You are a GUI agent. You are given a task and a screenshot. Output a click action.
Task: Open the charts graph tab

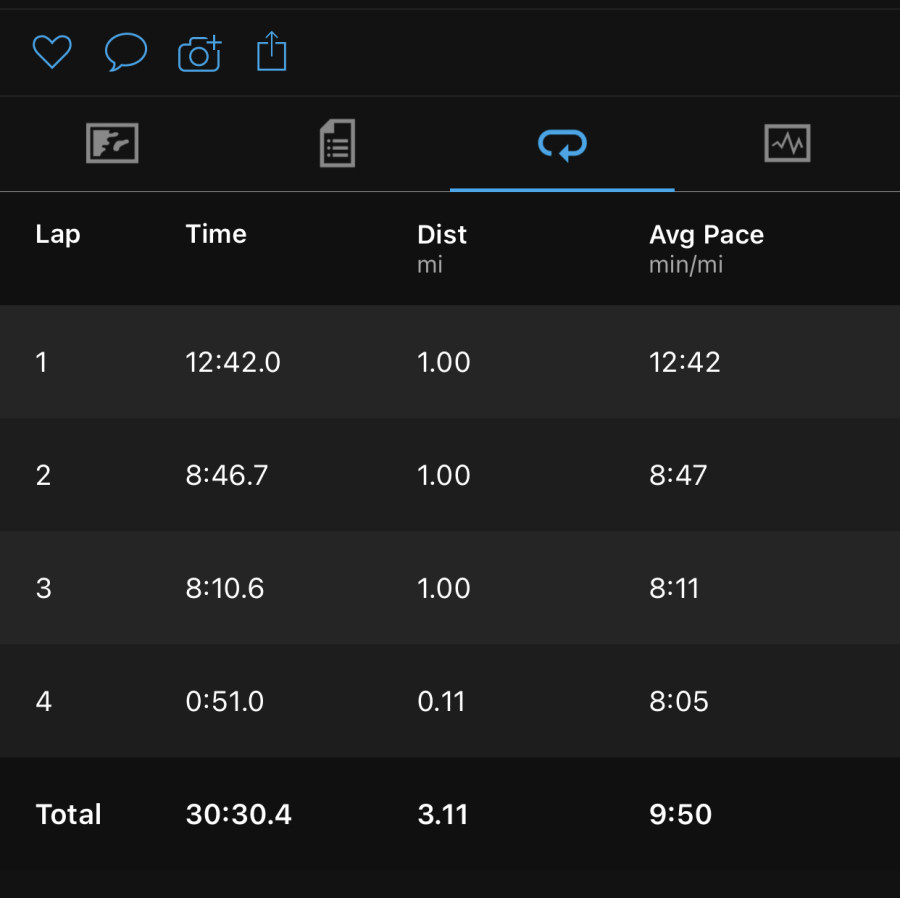click(788, 143)
